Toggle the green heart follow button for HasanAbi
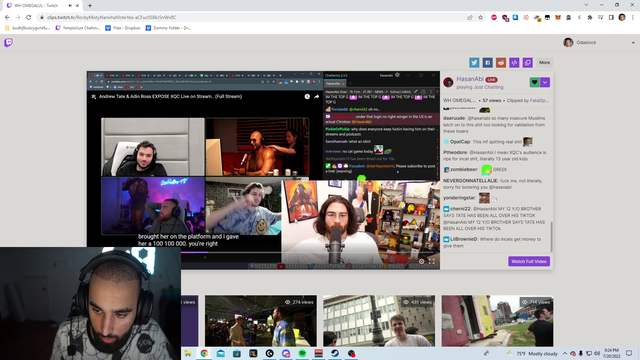640x360 pixels. point(534,82)
